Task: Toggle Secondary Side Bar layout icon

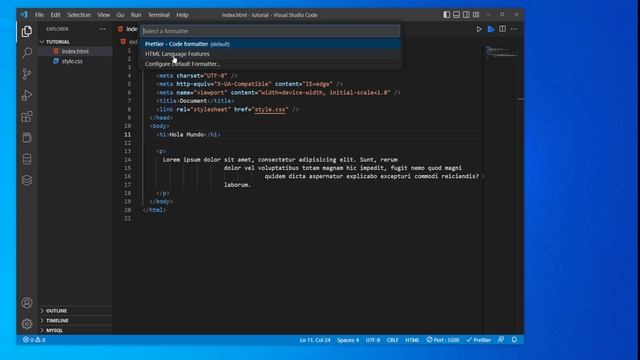Action: (466, 15)
